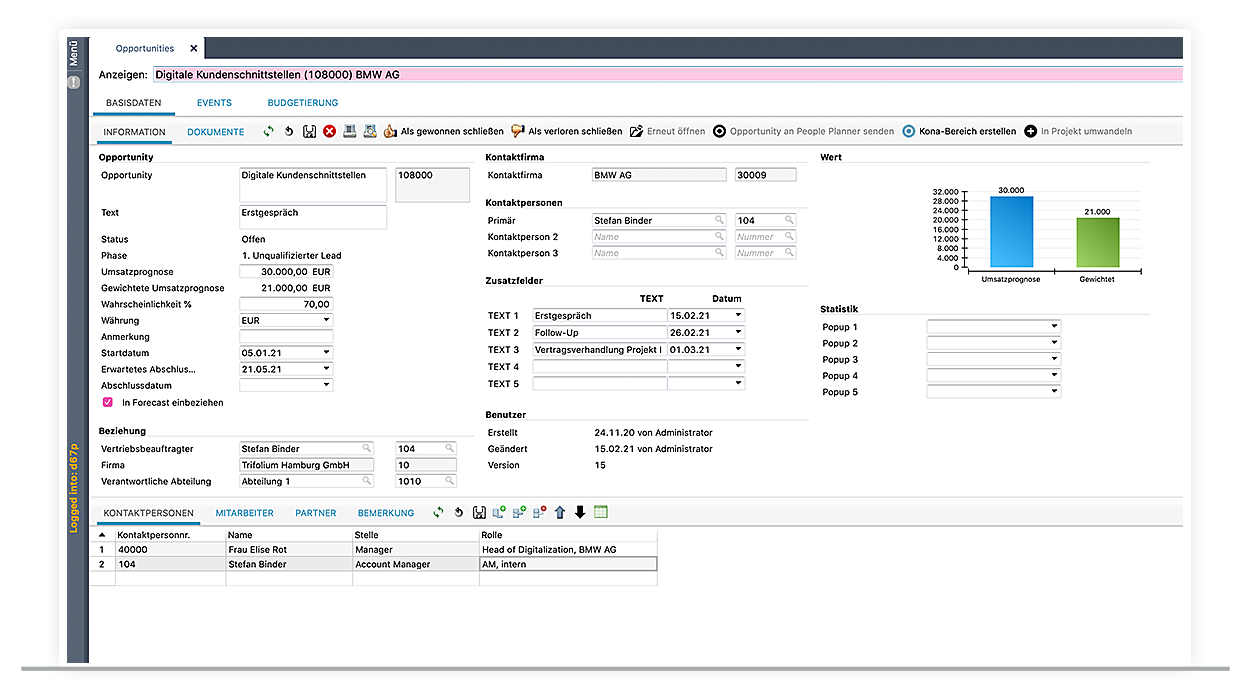Delete the record via red X icon
The width and height of the screenshot is (1251, 698).
[x=328, y=130]
